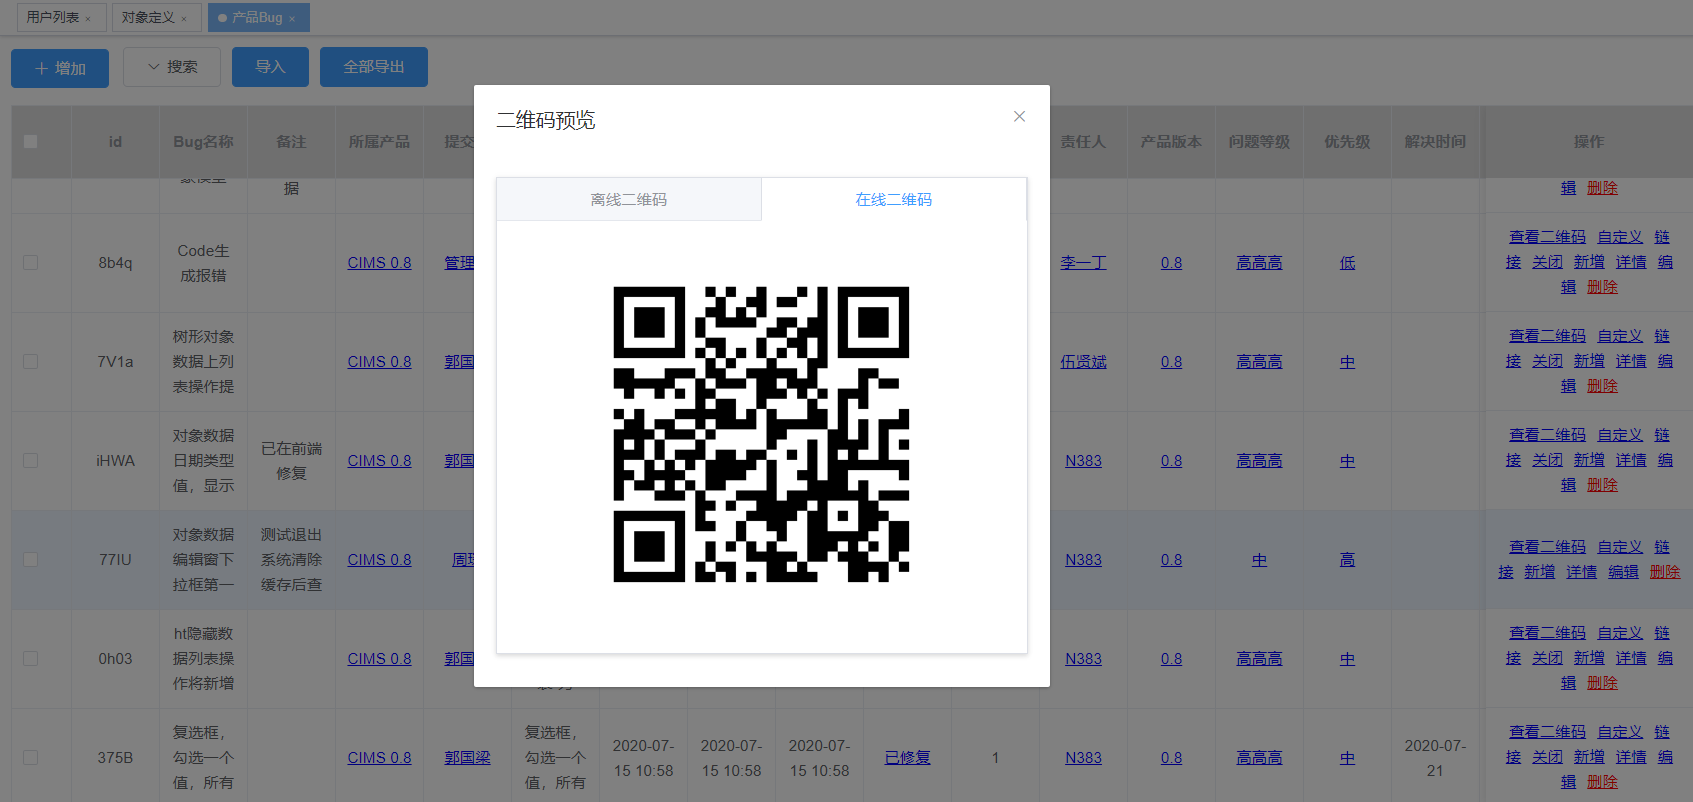Click 高高高 level link in row 8b4q
1693x802 pixels.
(x=1259, y=262)
